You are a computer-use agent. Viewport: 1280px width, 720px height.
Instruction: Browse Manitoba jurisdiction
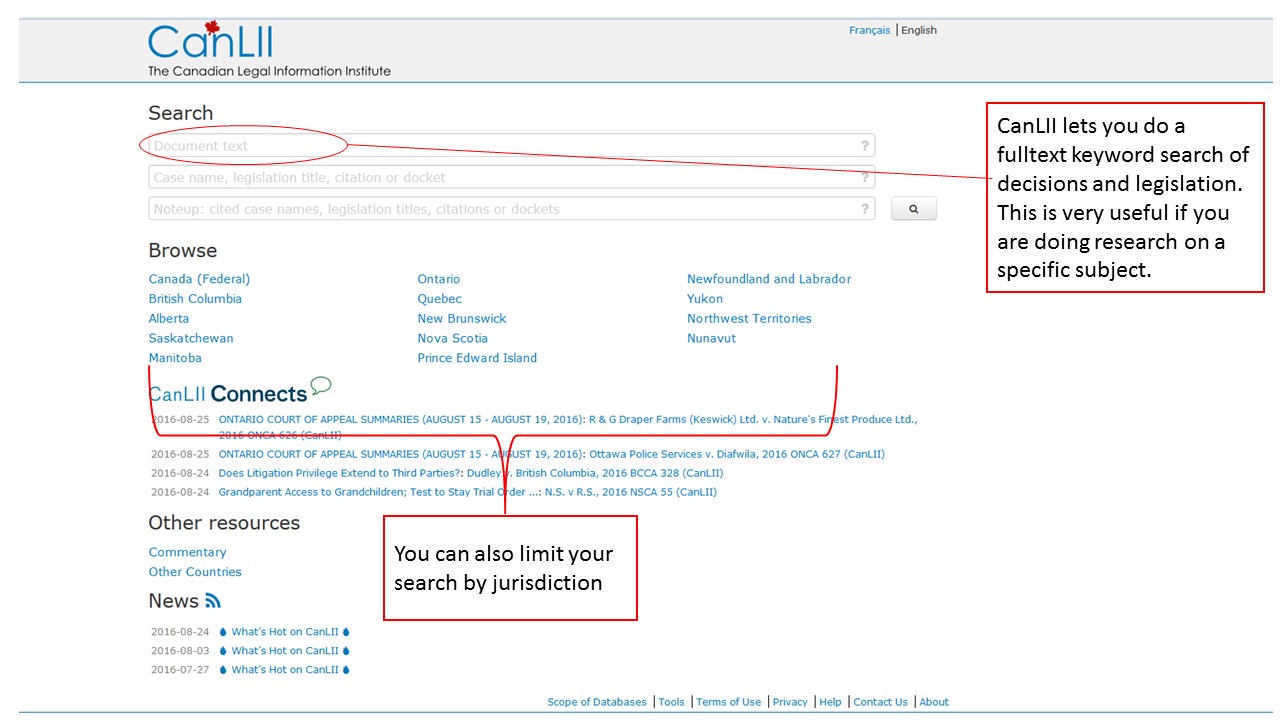[175, 358]
